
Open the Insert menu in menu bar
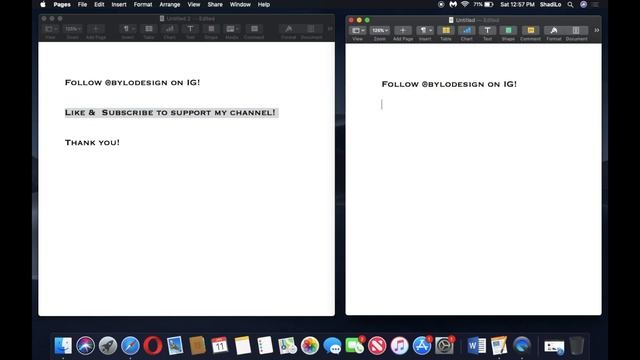point(119,4)
